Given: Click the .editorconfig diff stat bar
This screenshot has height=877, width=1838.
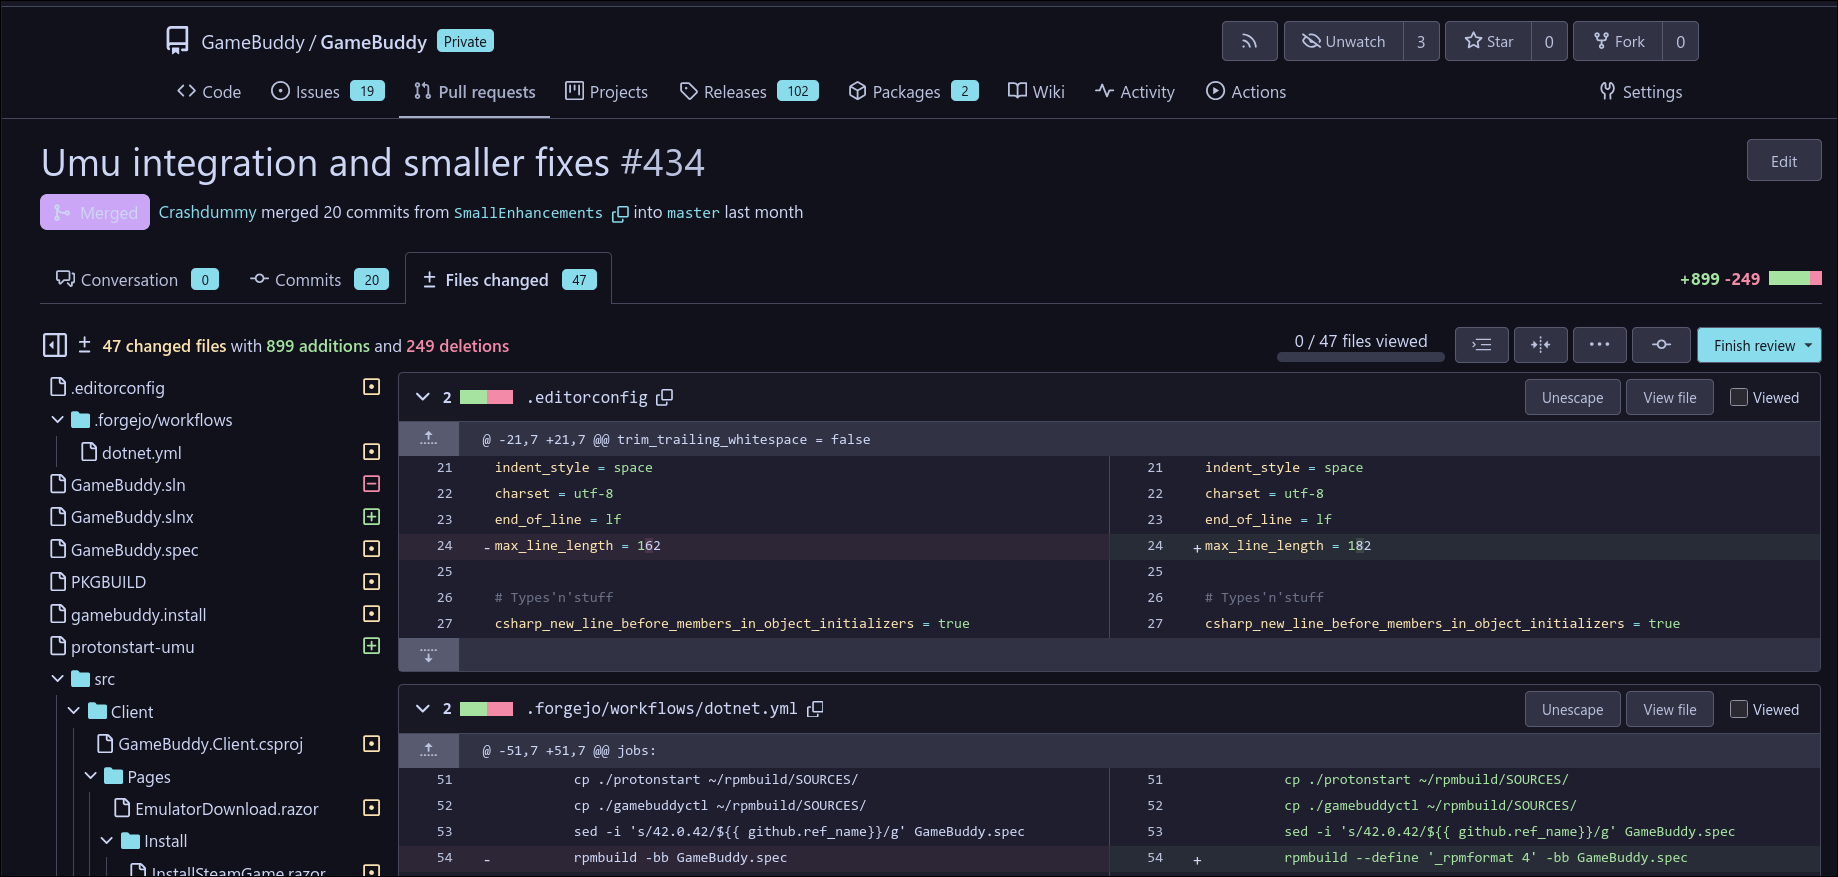Looking at the screenshot, I should [x=486, y=397].
